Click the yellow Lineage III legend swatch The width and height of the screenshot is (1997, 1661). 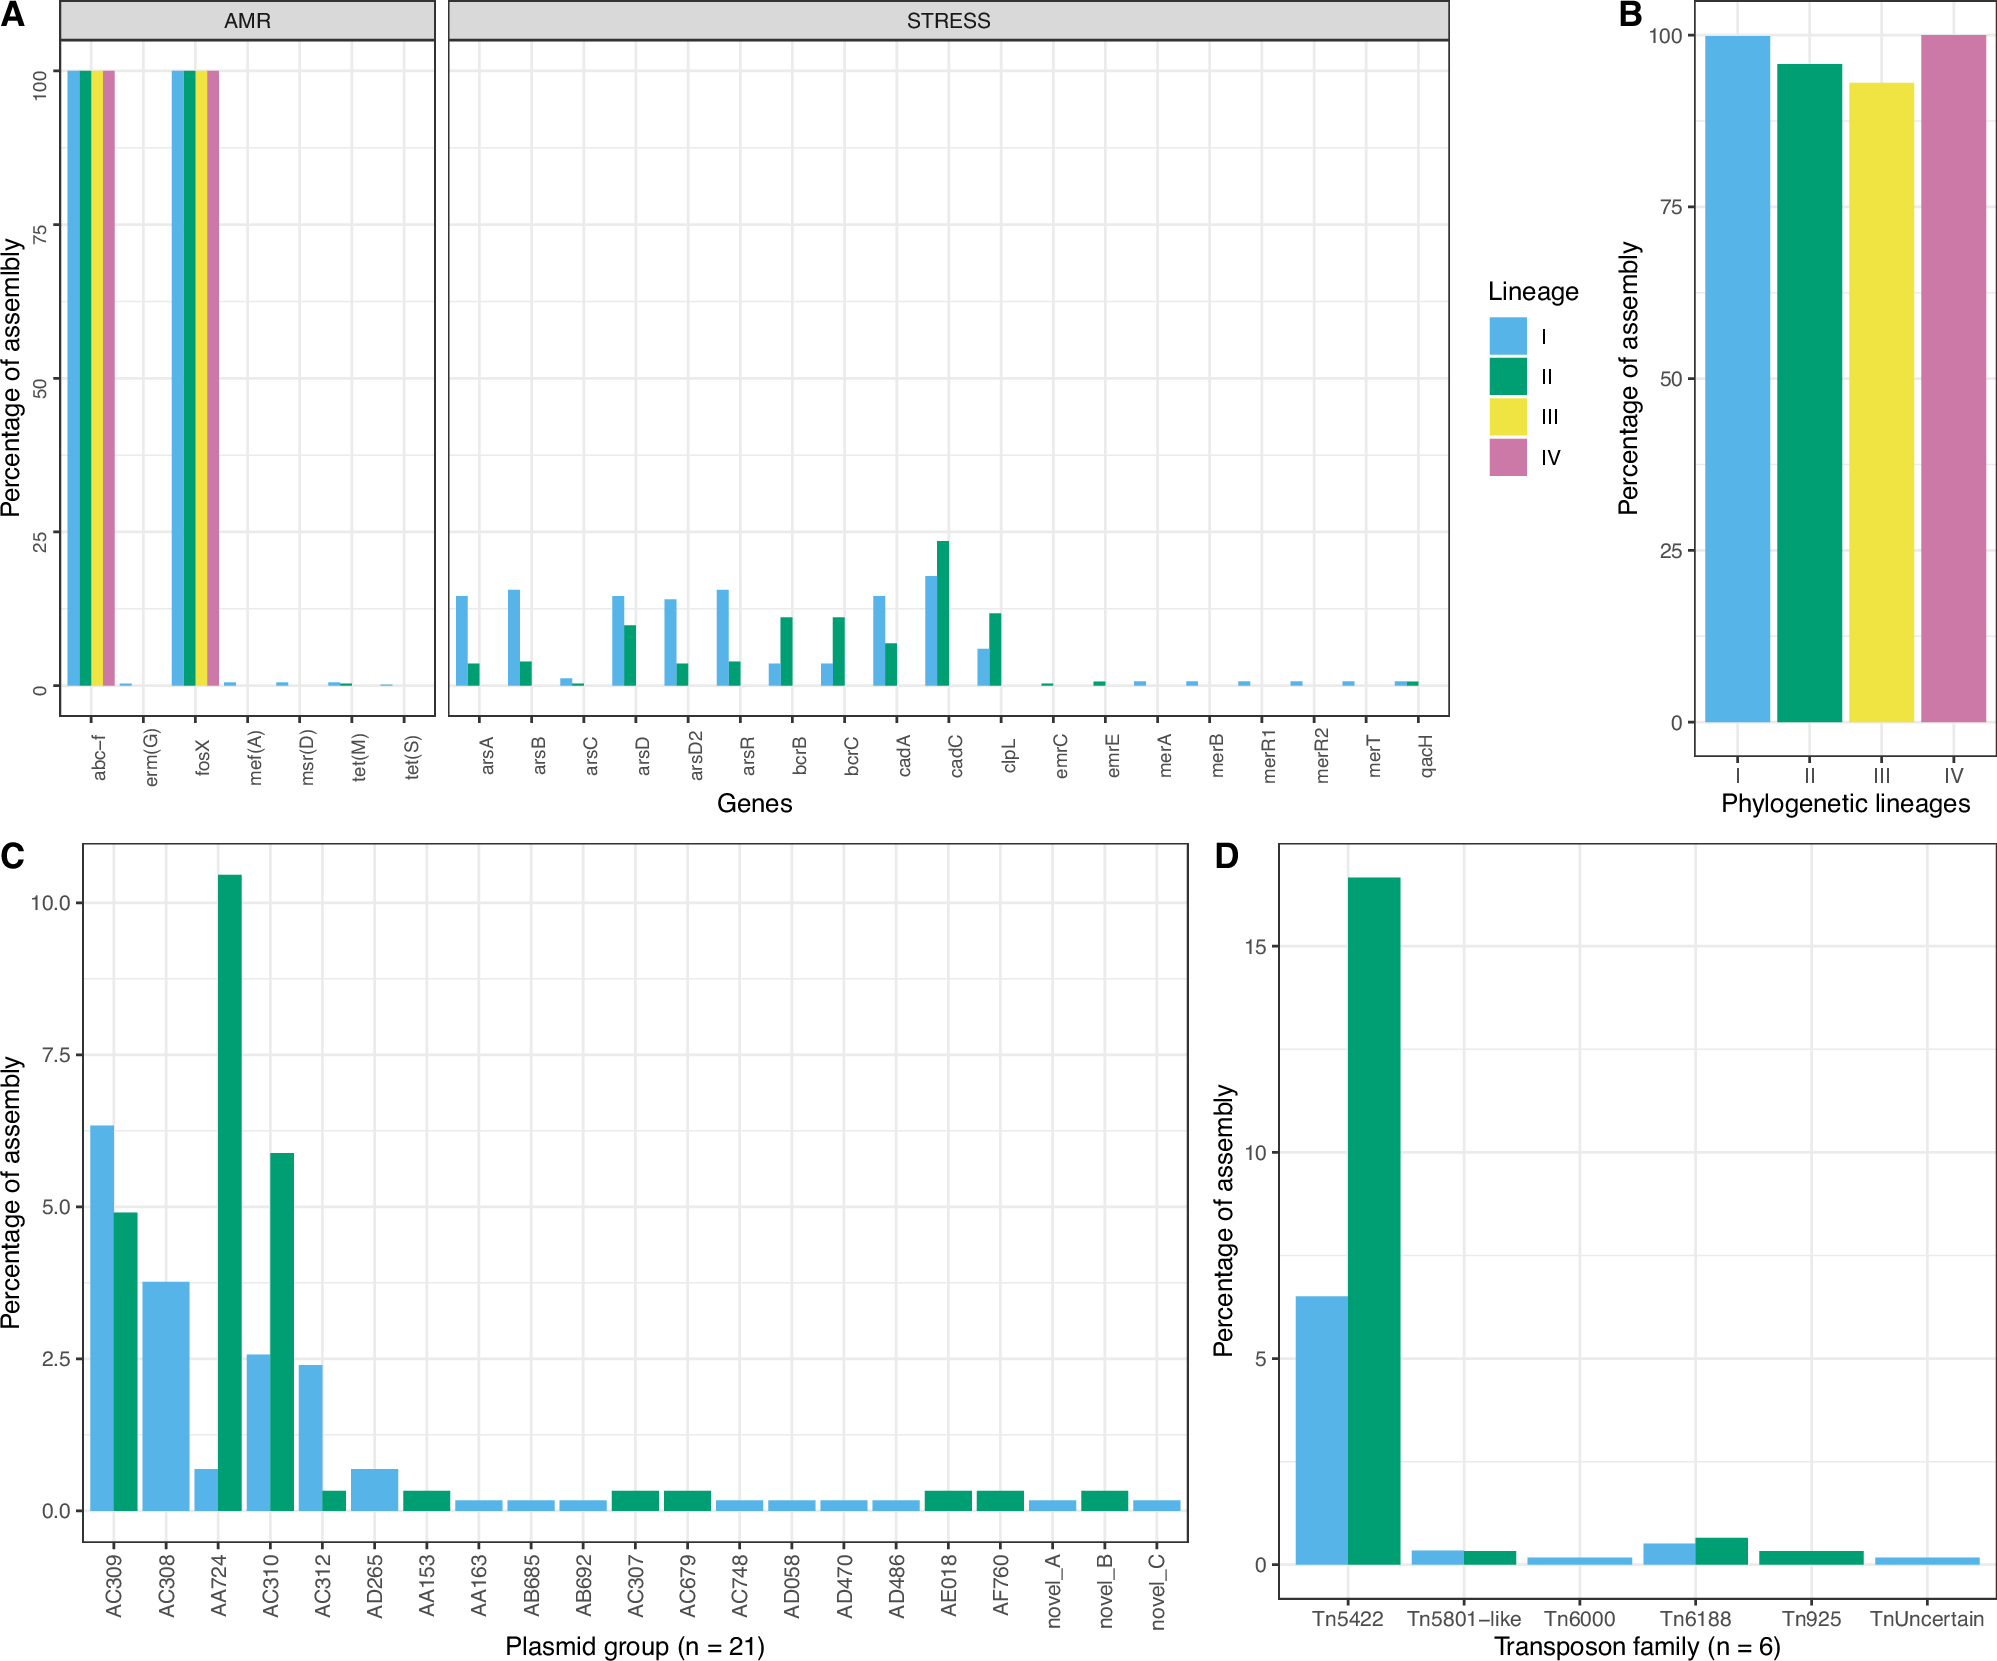[x=1507, y=417]
